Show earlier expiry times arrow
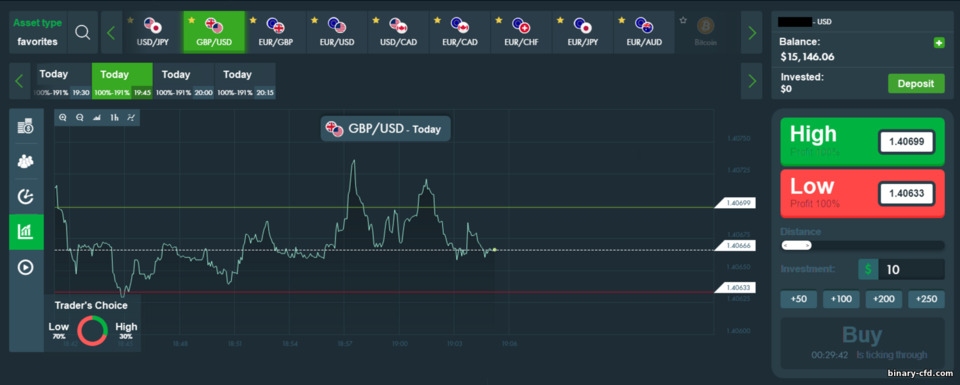 [x=19, y=81]
